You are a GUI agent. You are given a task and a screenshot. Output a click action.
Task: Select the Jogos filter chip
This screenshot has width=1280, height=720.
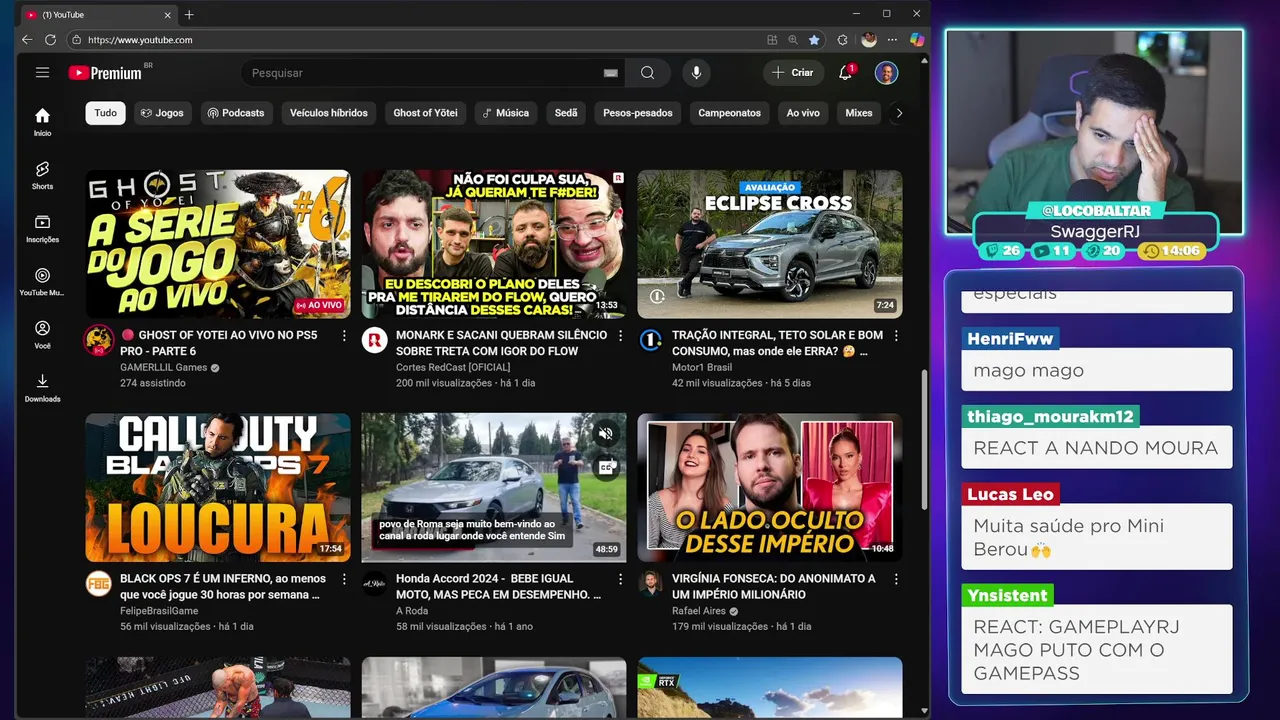(162, 113)
